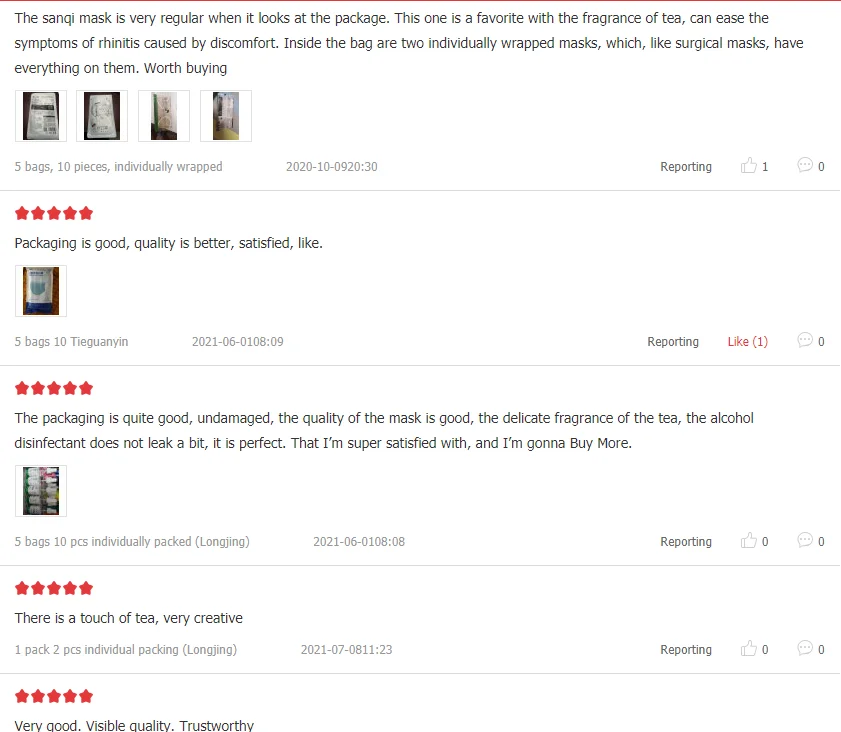Viewport: 841px width, 732px height.
Task: Click Reporting on the Longjing packaging review
Action: (x=685, y=541)
